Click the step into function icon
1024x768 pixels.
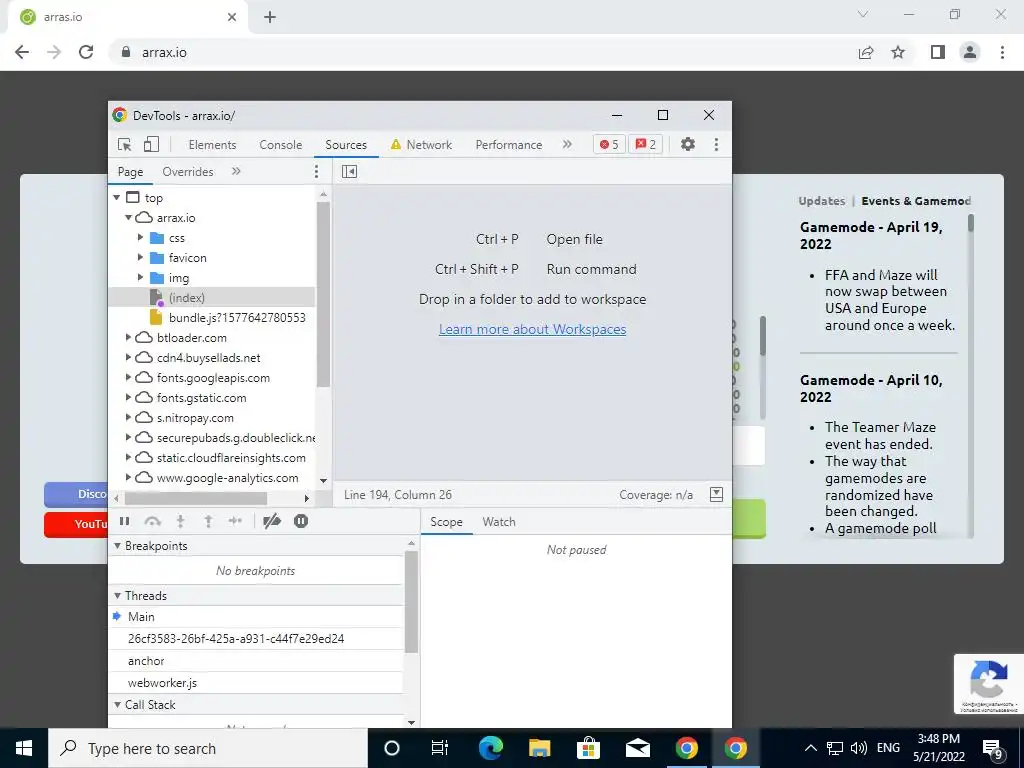click(x=180, y=521)
